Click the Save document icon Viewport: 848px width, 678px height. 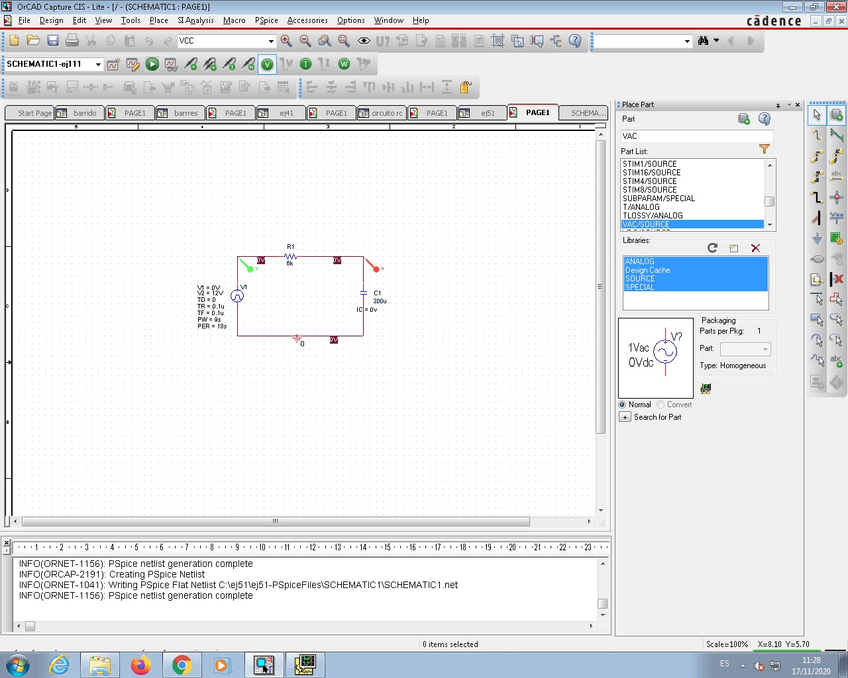[53, 41]
